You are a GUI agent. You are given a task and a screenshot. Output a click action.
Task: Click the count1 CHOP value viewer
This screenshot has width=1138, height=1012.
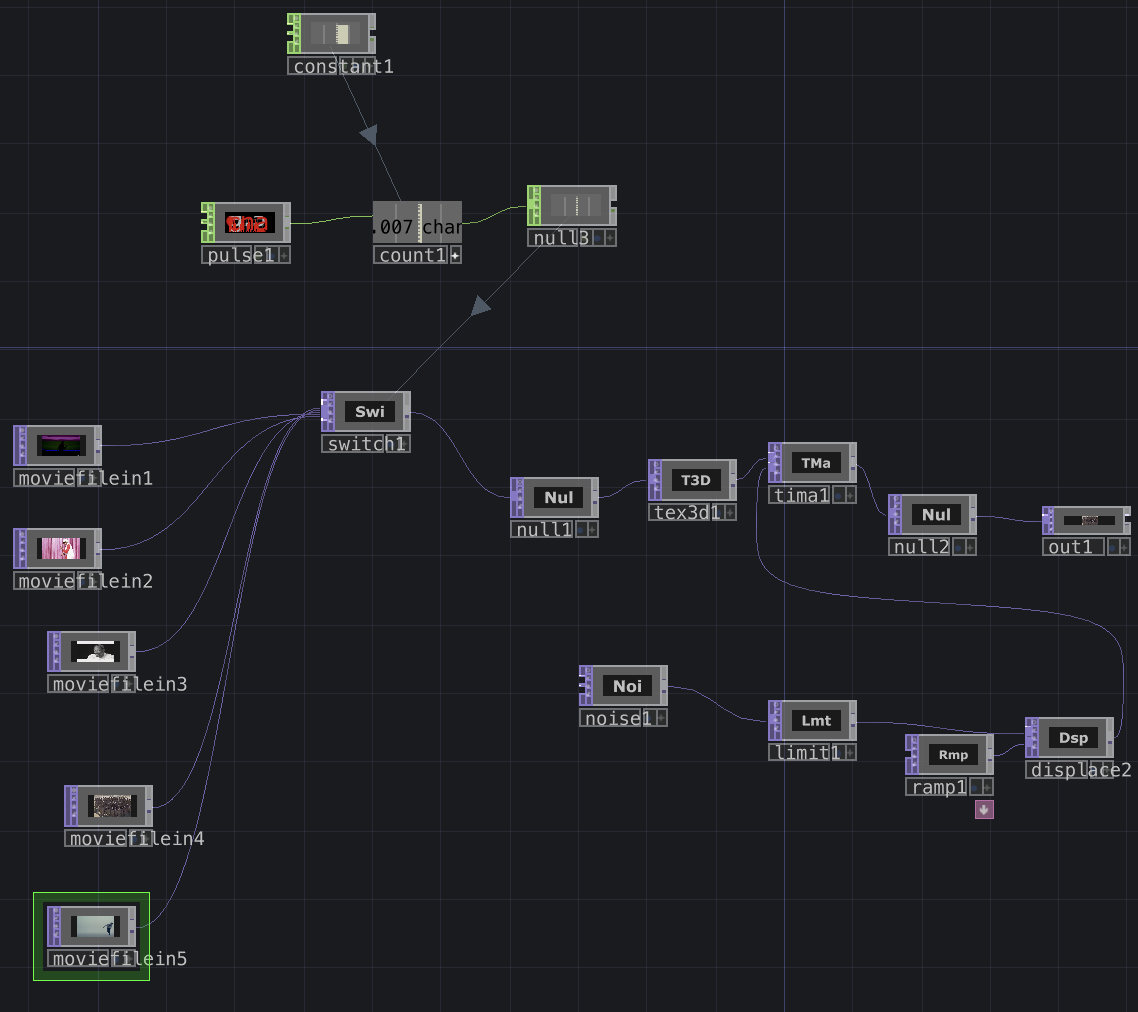417,223
